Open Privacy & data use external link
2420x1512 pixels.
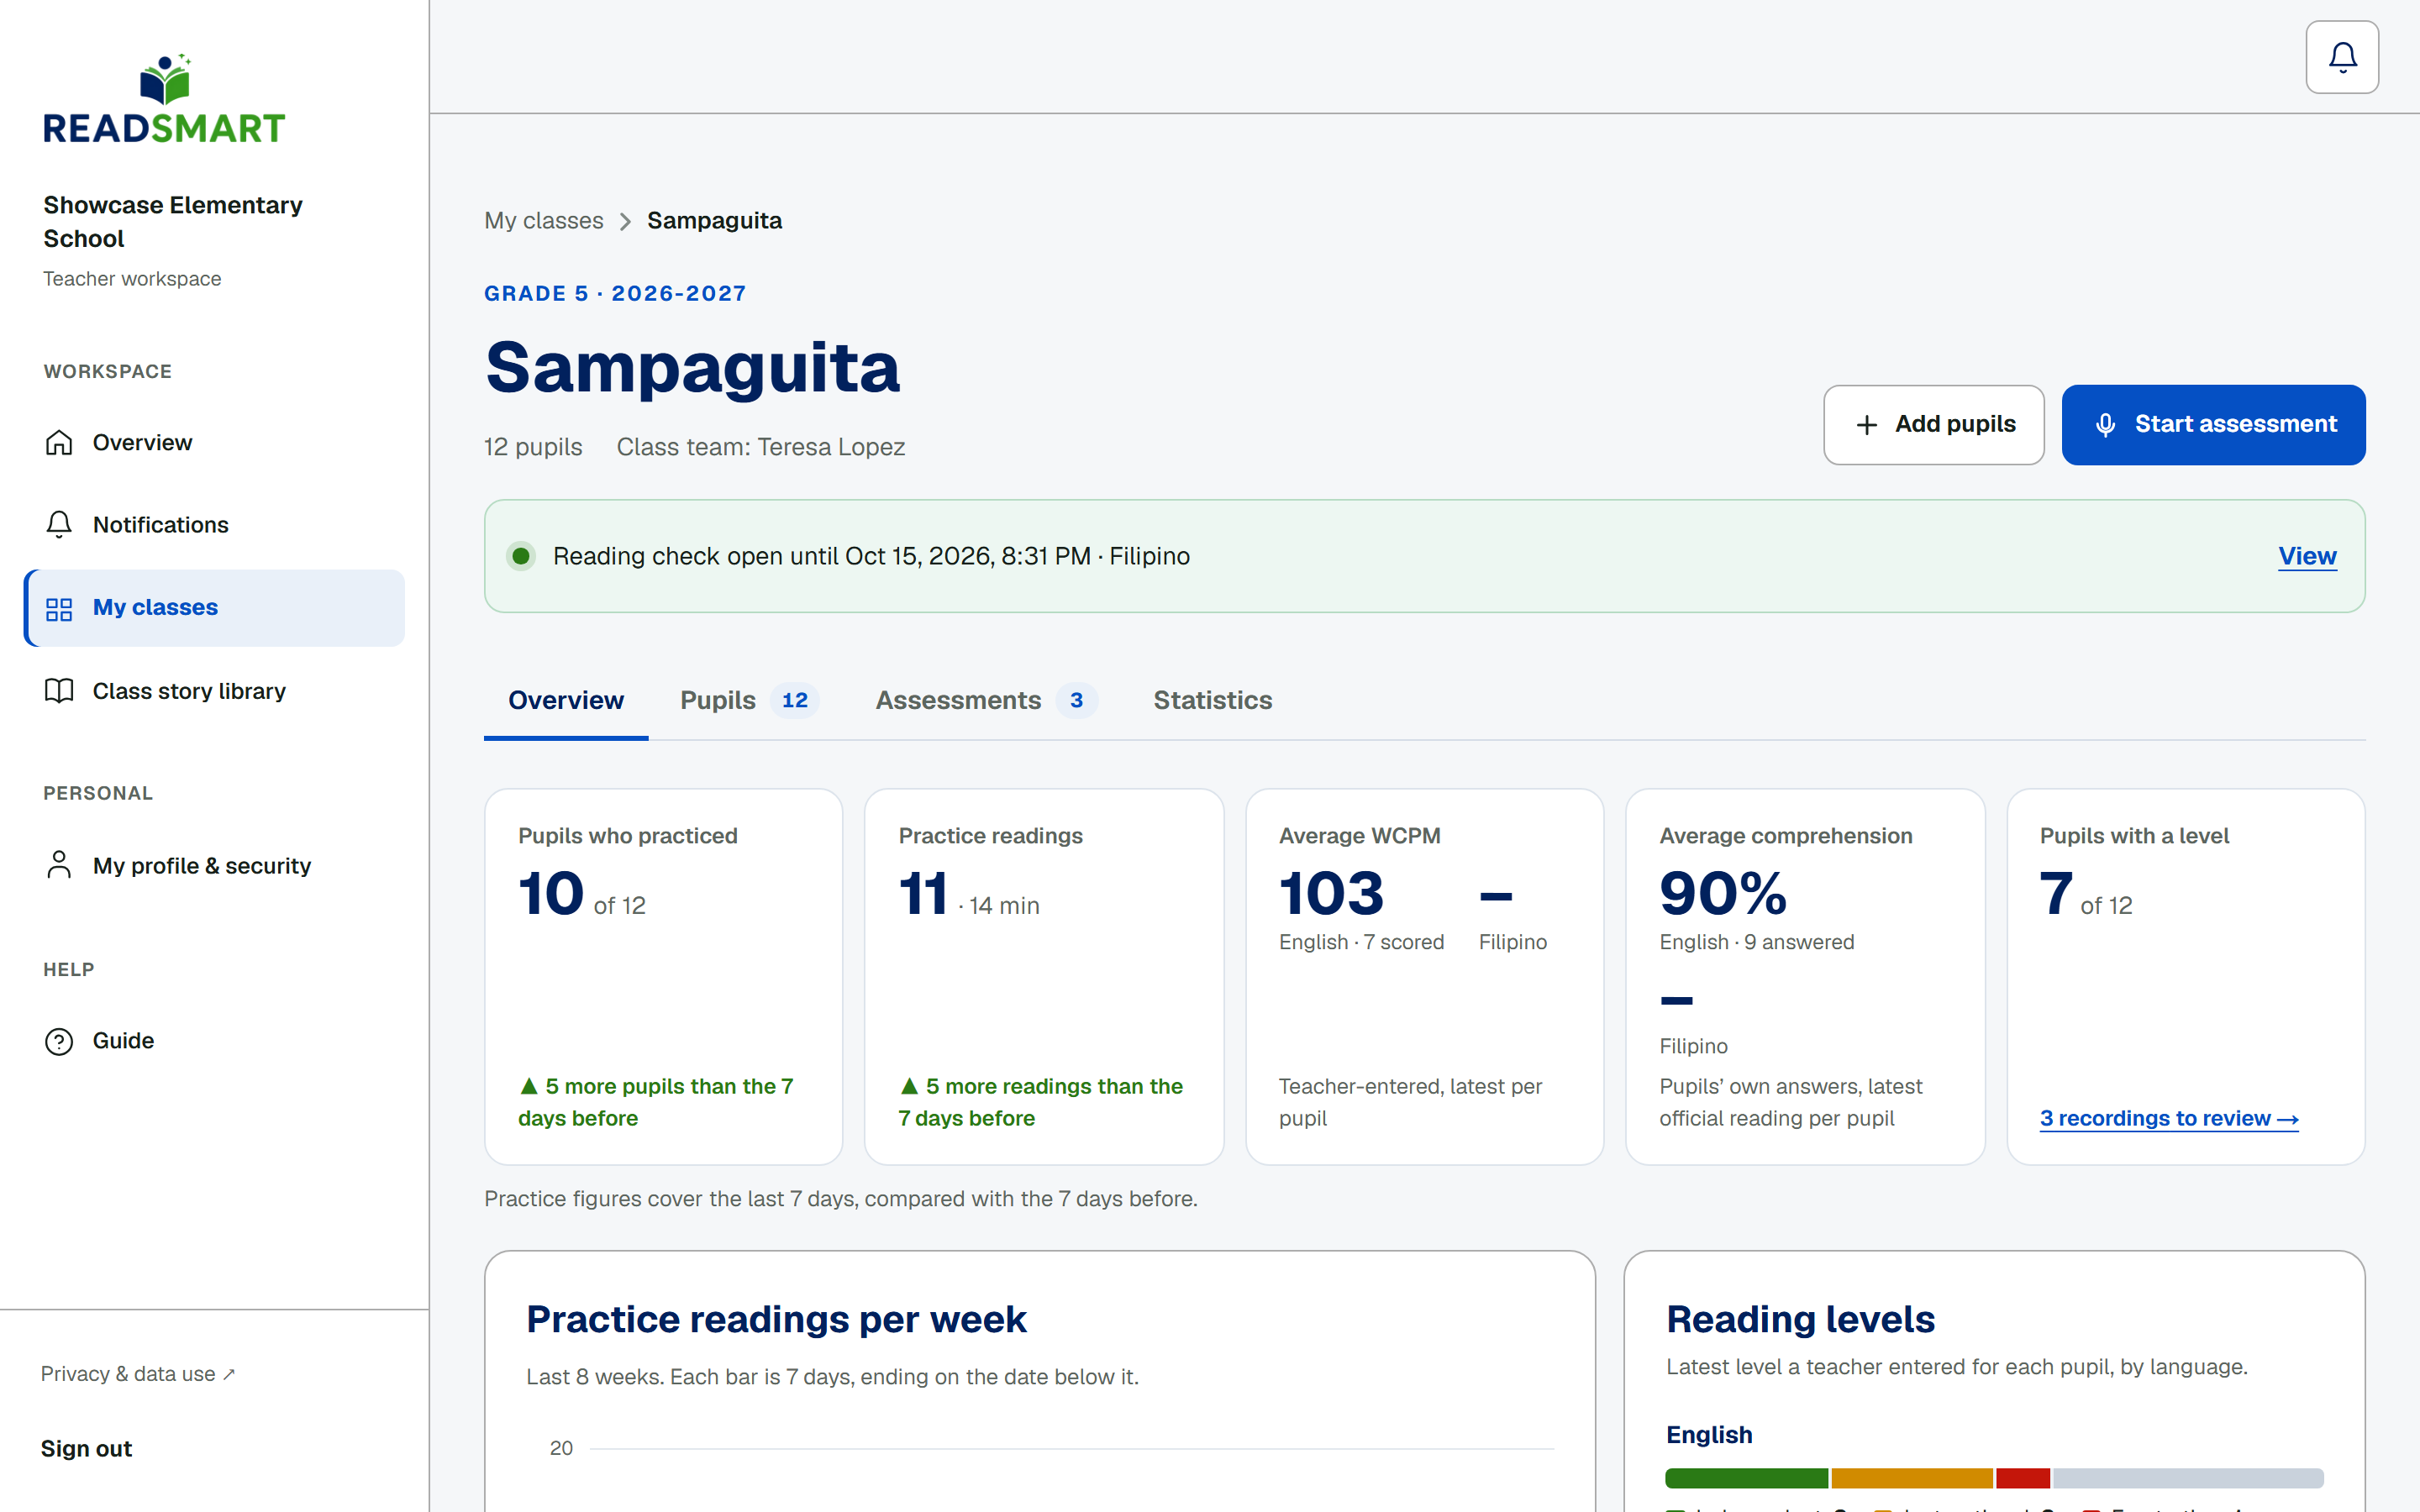pyautogui.click(x=138, y=1374)
